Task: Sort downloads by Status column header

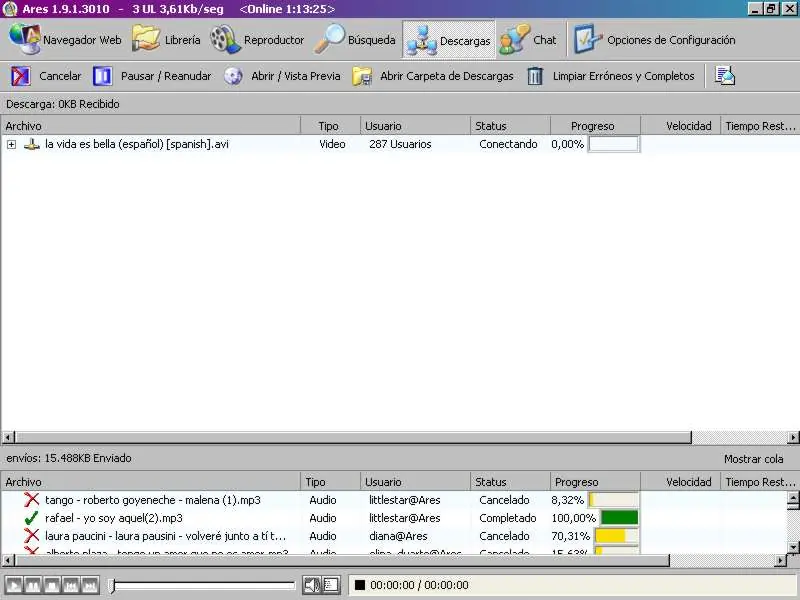Action: [510, 126]
